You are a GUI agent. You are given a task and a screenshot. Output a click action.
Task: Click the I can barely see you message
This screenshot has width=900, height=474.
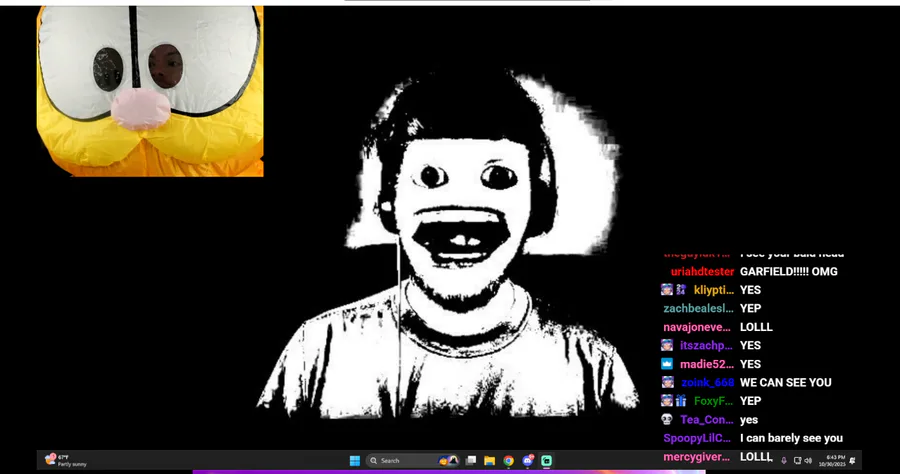coord(792,438)
